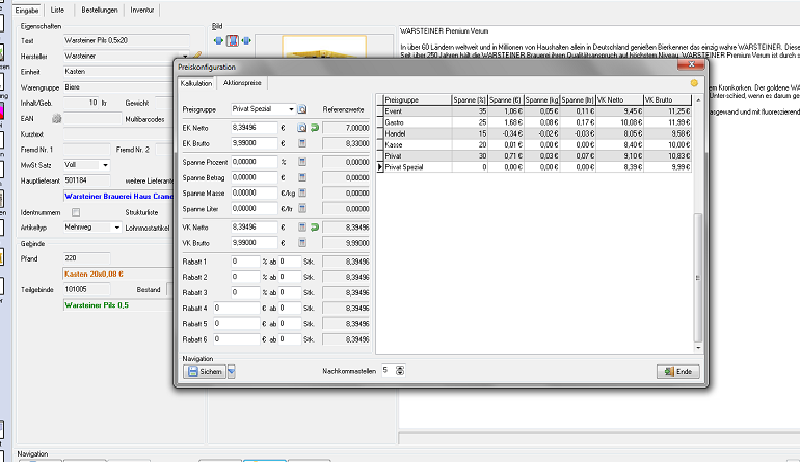Click the green Warsteiner Pils 0,5 text
The width and height of the screenshot is (800, 462).
point(96,305)
